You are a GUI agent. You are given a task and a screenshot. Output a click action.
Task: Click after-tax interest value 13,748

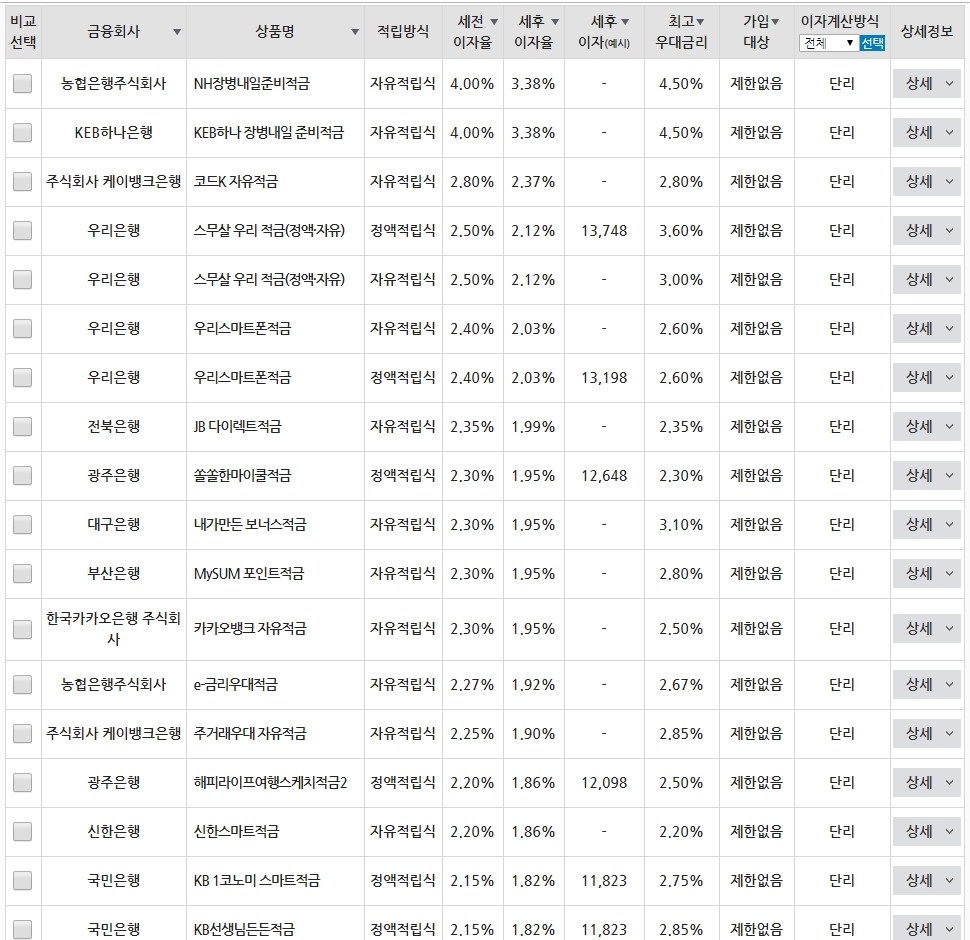[x=604, y=231]
